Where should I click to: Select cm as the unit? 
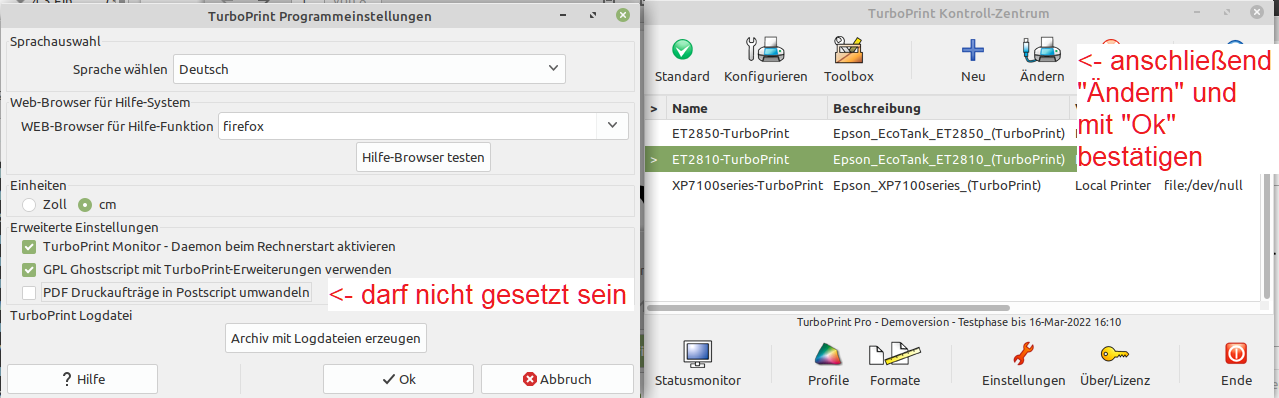(x=85, y=204)
